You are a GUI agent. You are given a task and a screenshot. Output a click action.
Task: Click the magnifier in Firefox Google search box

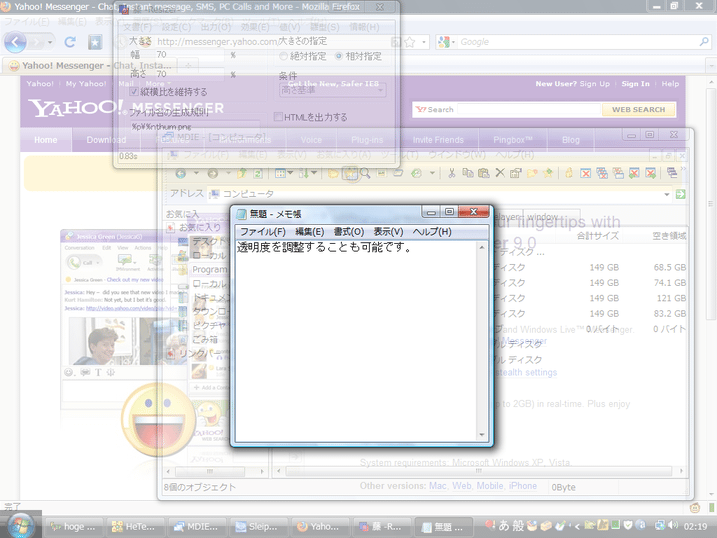click(704, 42)
